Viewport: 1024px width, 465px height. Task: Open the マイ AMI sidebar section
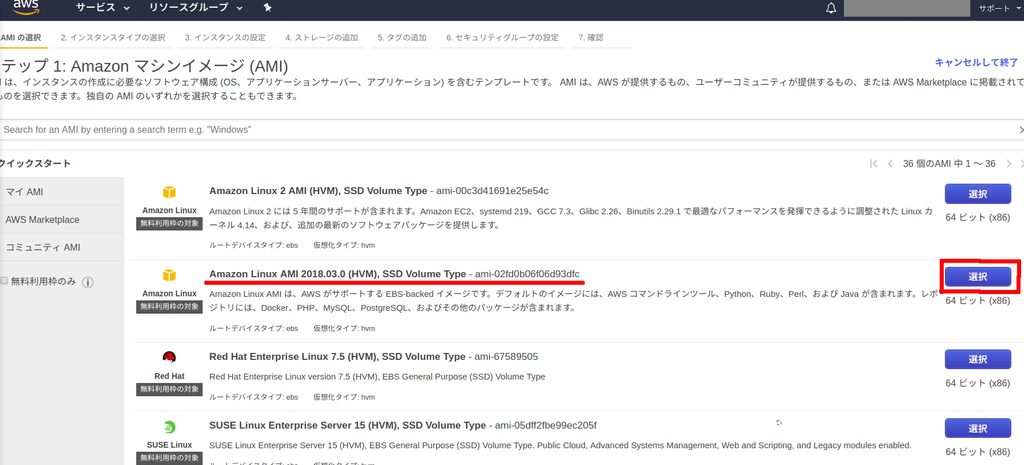pos(61,191)
